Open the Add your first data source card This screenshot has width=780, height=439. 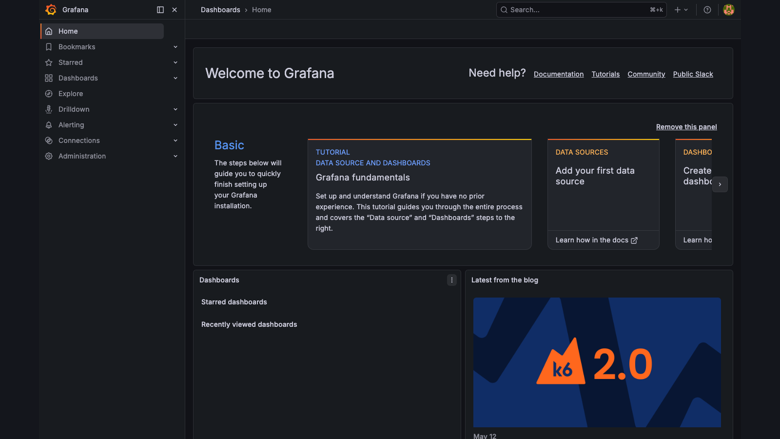(603, 194)
